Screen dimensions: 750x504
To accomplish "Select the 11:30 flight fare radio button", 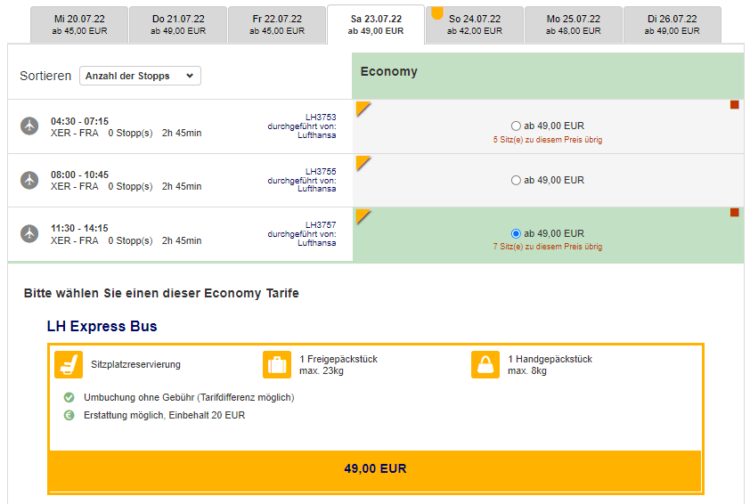I will coord(516,234).
